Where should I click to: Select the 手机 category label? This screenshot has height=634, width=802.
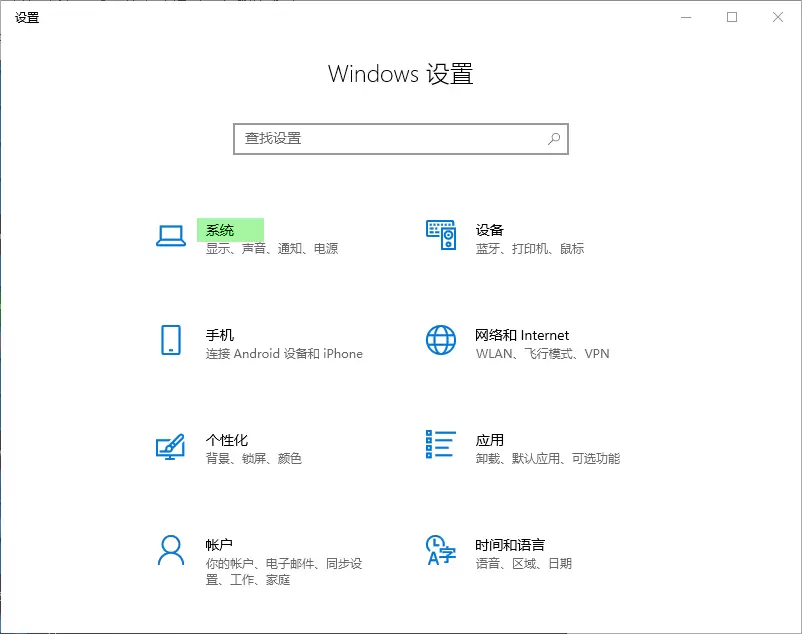(220, 336)
